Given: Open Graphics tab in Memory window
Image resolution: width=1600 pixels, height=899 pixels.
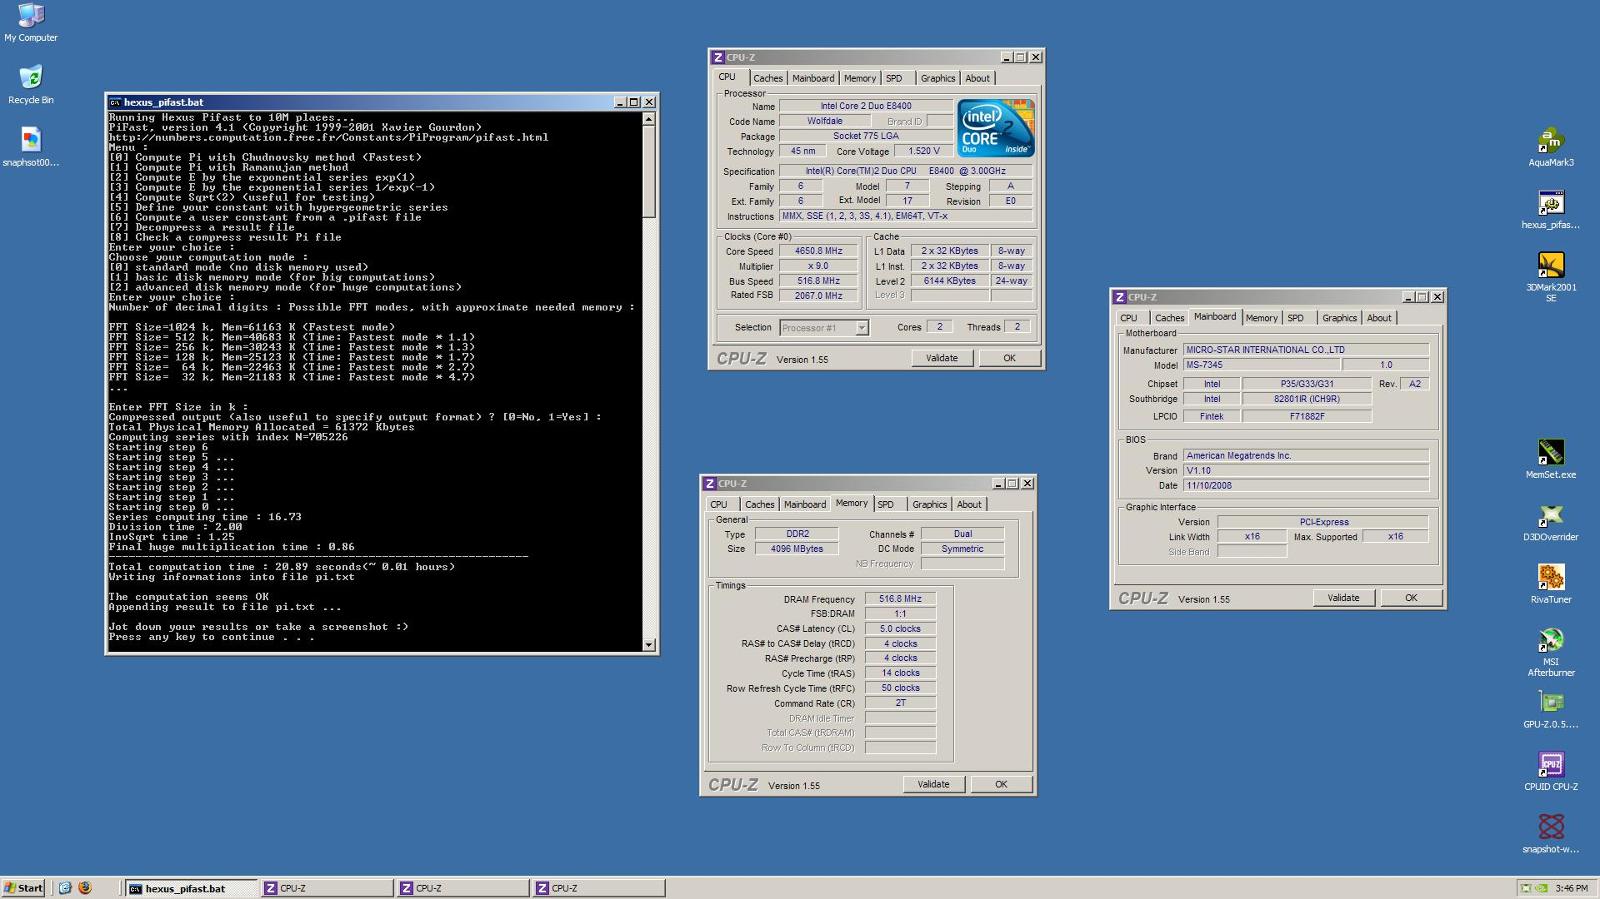Looking at the screenshot, I should point(930,504).
